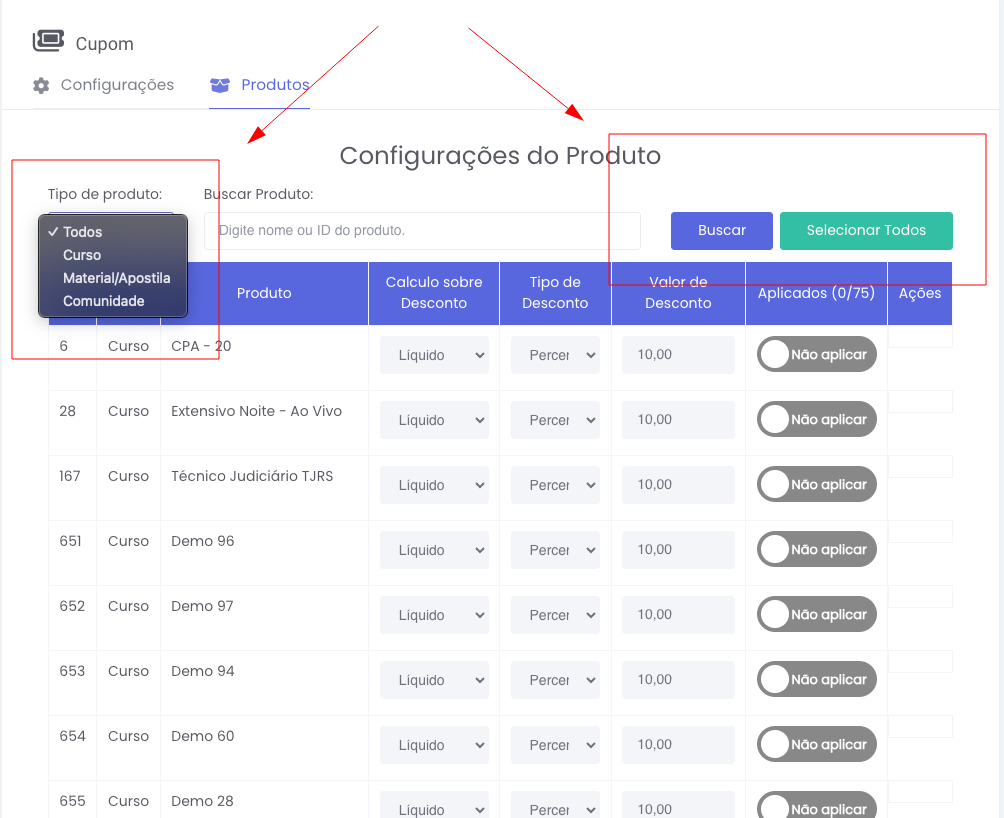Click the Cupom ticket icon
The image size is (1004, 818).
click(x=47, y=41)
